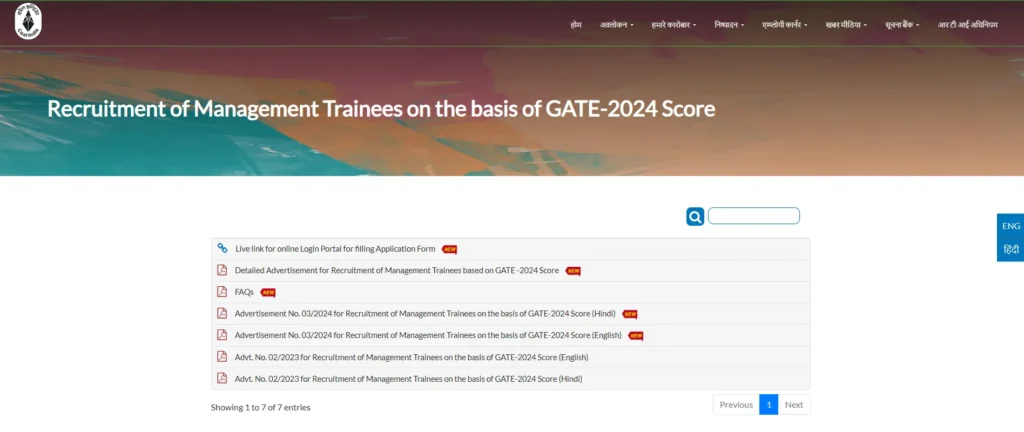Expand the सूचना बैंक dropdown menu
This screenshot has height=432, width=1024.
904,24
